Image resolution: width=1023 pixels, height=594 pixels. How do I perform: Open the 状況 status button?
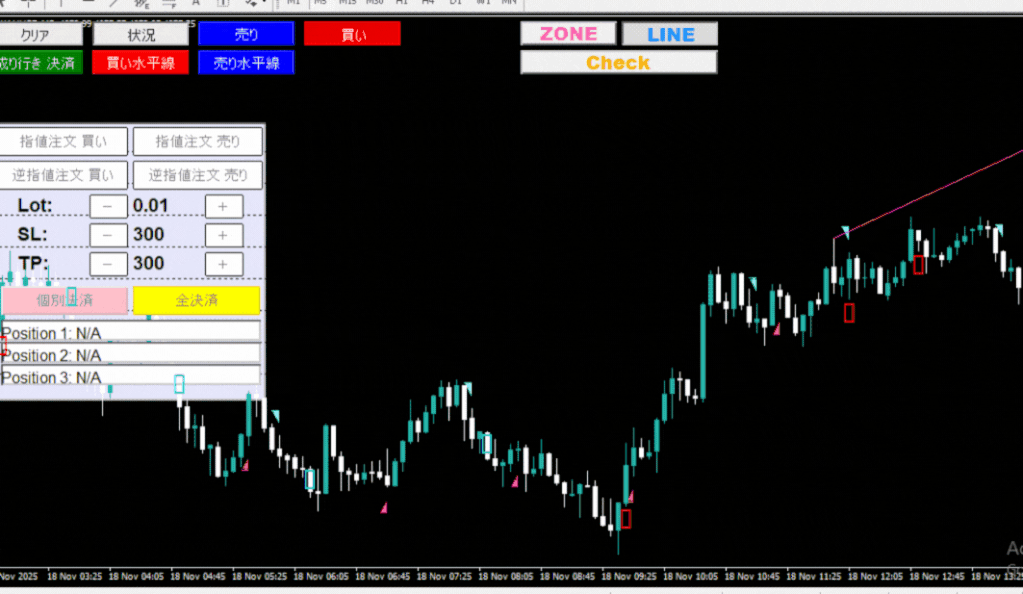pos(141,34)
